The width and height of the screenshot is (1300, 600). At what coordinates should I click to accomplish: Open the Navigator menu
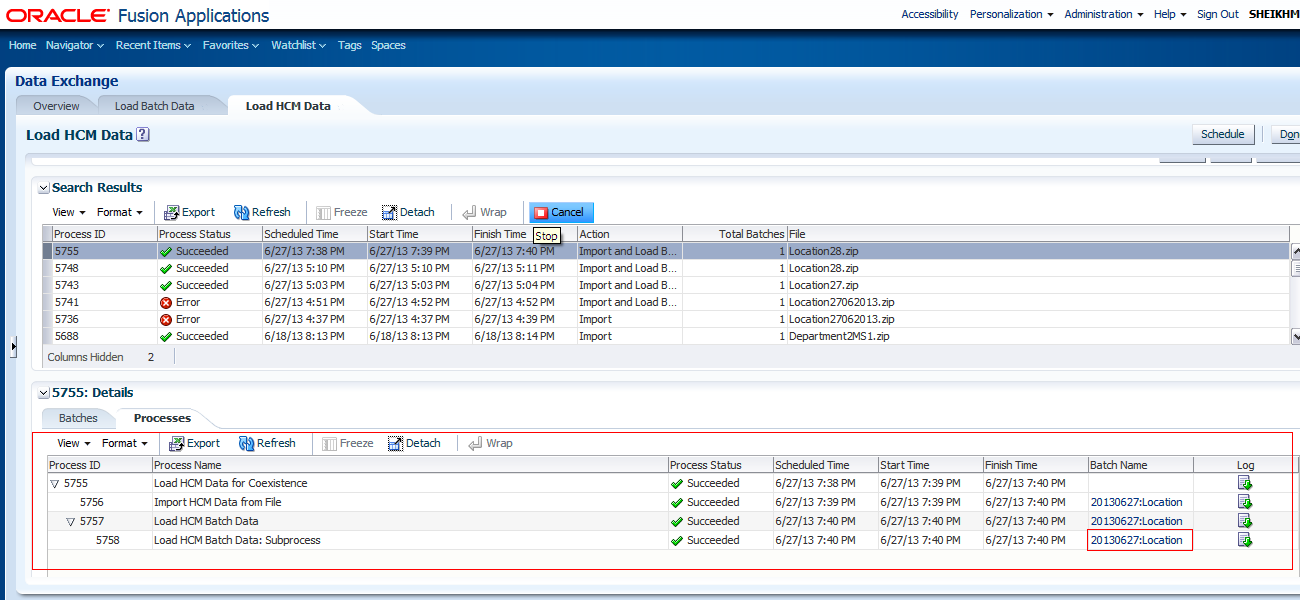[x=74, y=45]
